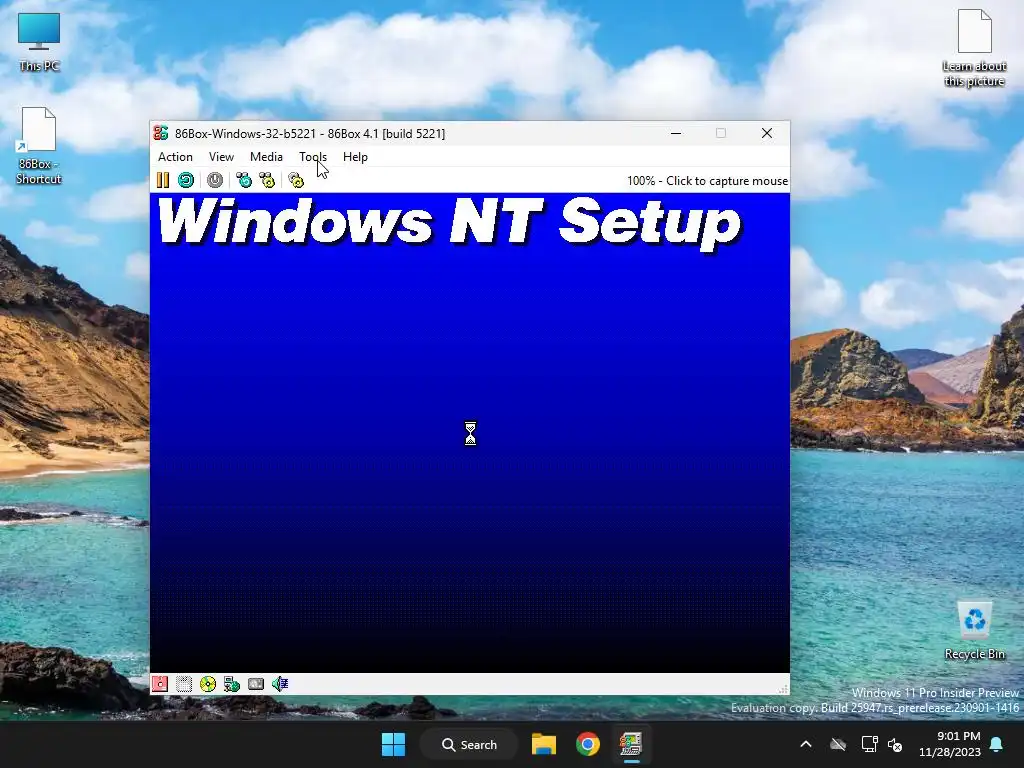Select This PC desktop icon
This screenshot has width=1024, height=768.
[39, 42]
